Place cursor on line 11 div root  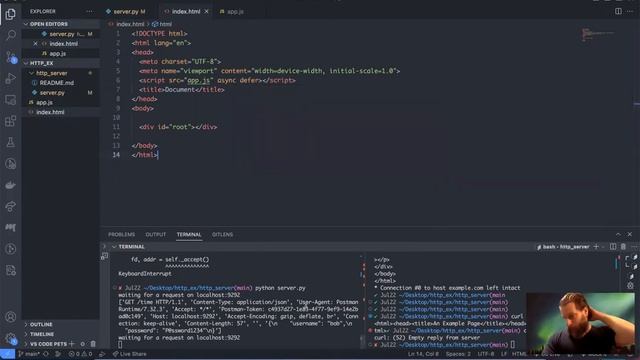click(178, 127)
